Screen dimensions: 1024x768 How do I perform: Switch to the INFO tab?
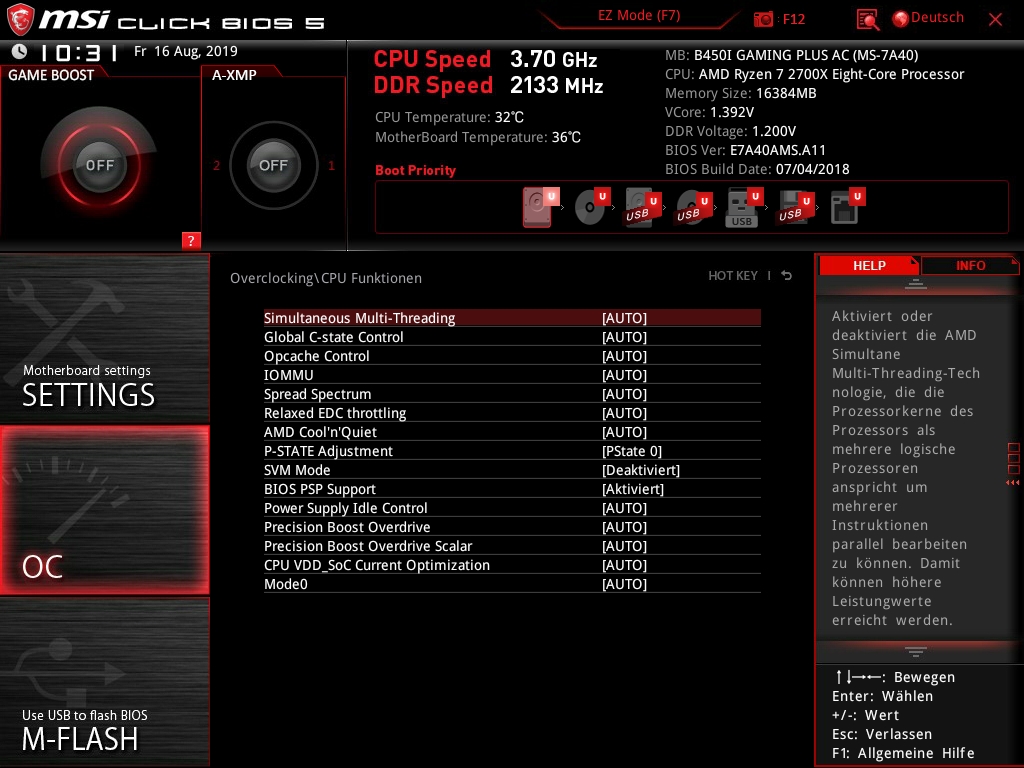point(970,265)
